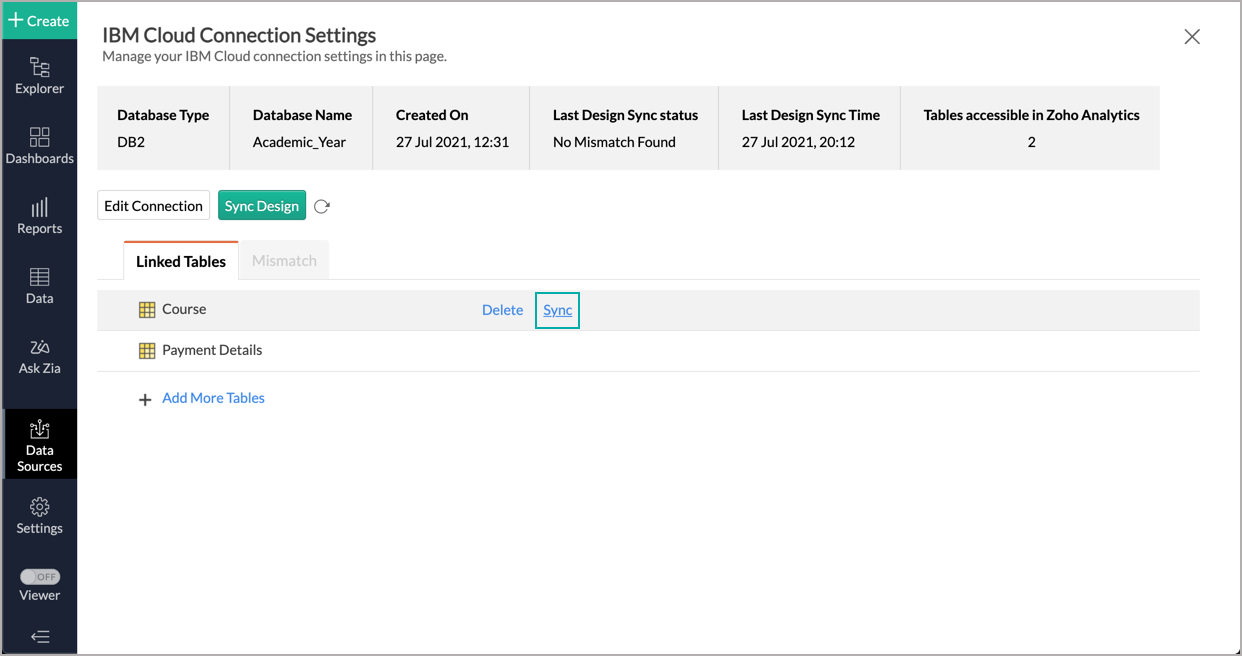The width and height of the screenshot is (1242, 656).
Task: Click the Edit Connection button
Action: 153,206
